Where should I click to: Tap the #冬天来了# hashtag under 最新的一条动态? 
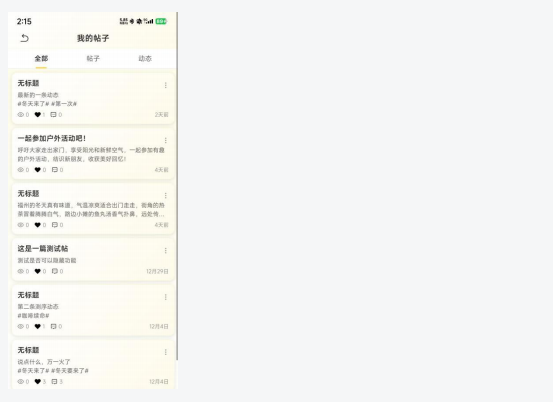34,104
